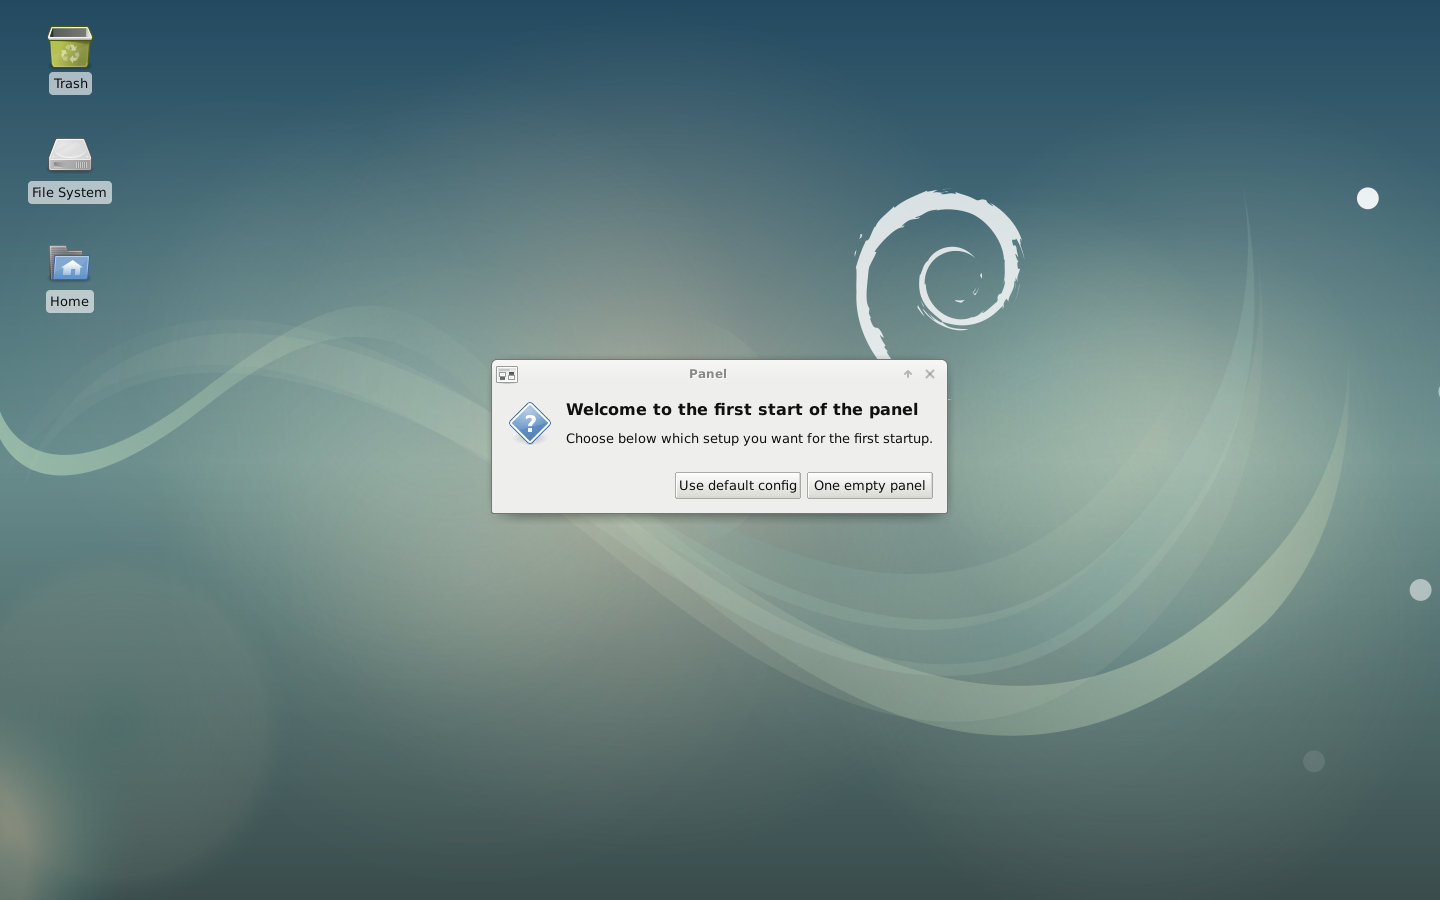Click the Trash label text

point(70,84)
